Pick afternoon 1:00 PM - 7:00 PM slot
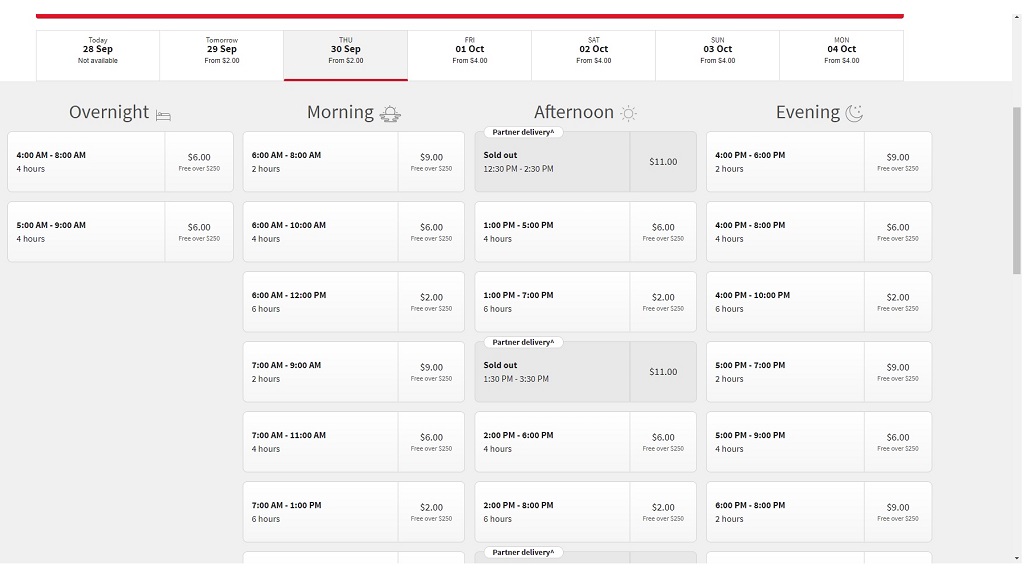This screenshot has height=576, width=1024. (x=585, y=302)
